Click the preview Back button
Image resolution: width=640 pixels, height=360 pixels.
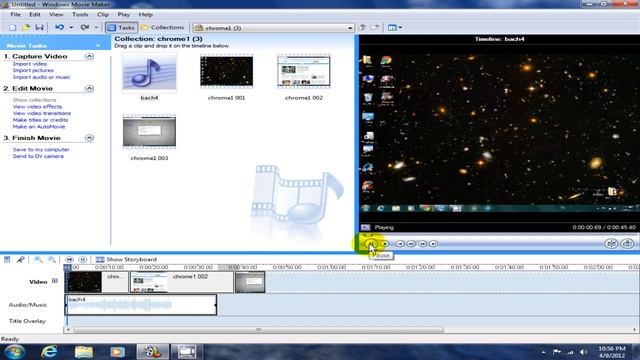tap(400, 244)
